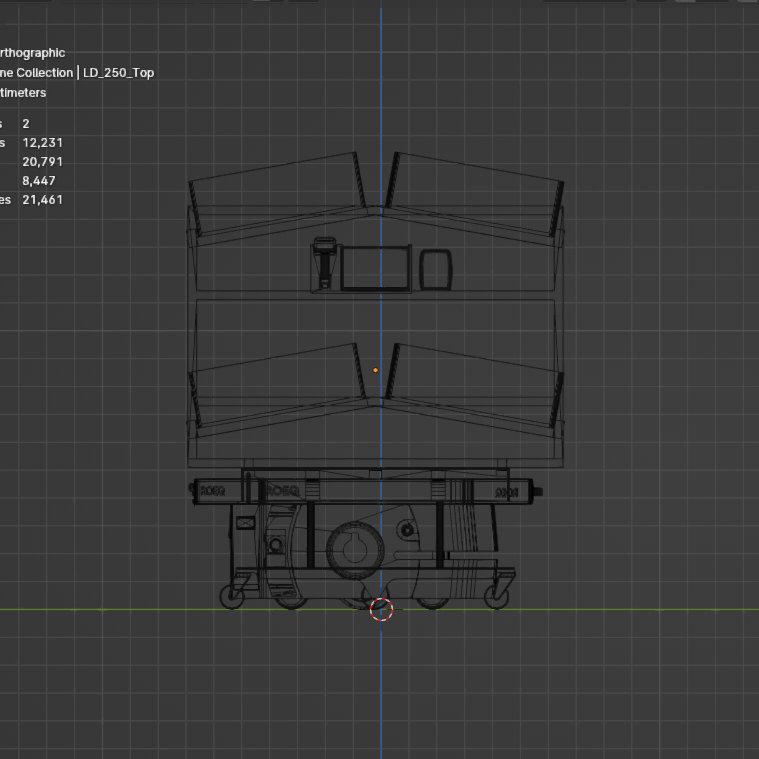Click the small rounded rectangle right of the screen
The height and width of the screenshot is (759, 759).
435,267
